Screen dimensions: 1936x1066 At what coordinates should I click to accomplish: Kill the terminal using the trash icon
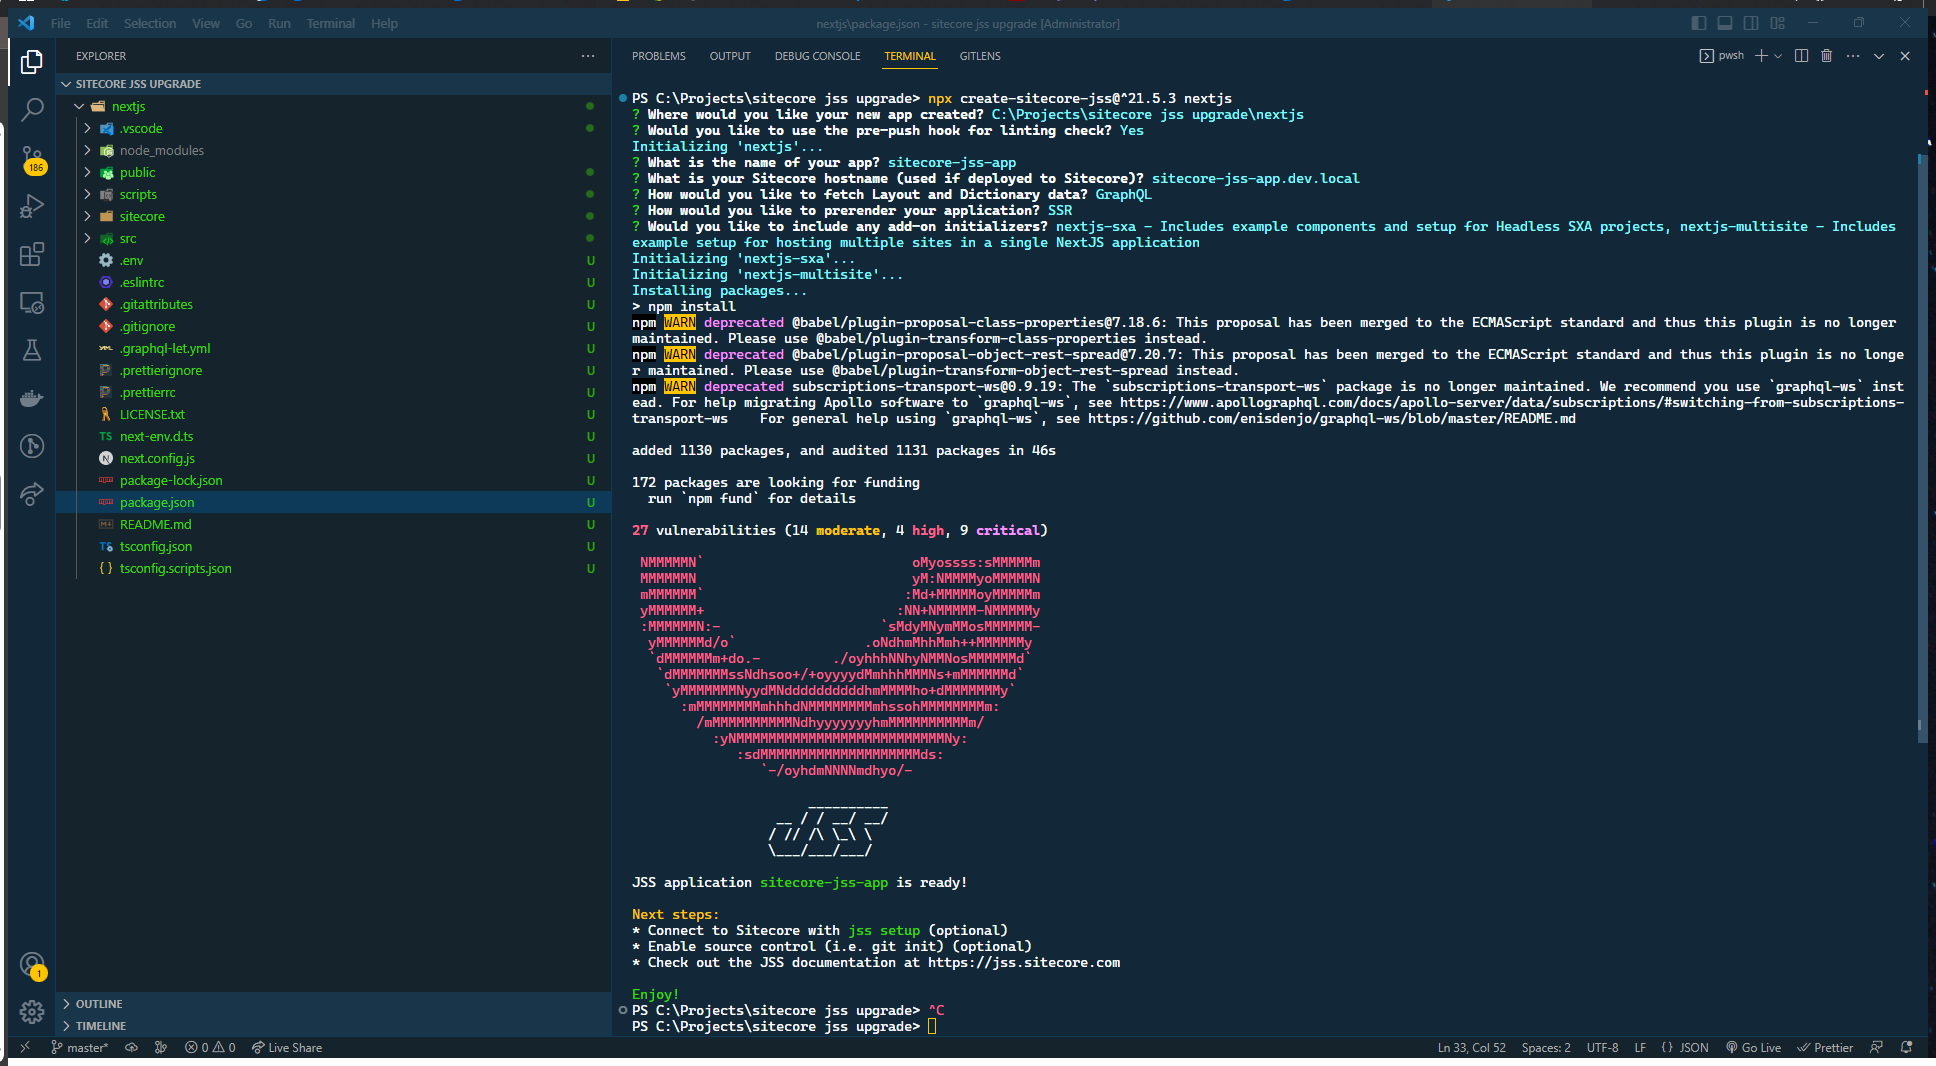[1826, 55]
